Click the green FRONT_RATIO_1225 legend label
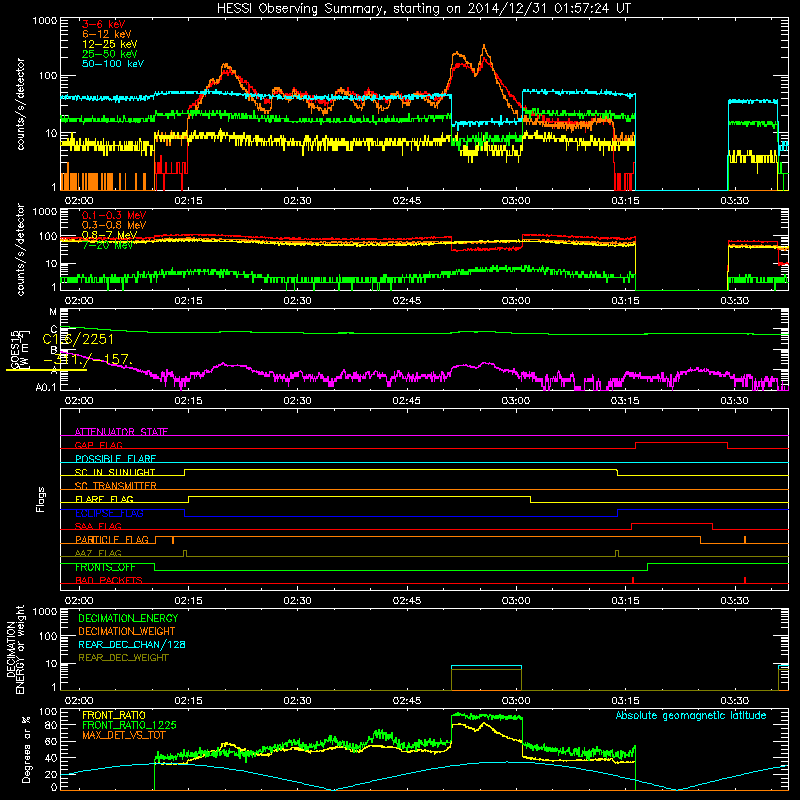Image resolution: width=800 pixels, height=800 pixels. point(129,725)
